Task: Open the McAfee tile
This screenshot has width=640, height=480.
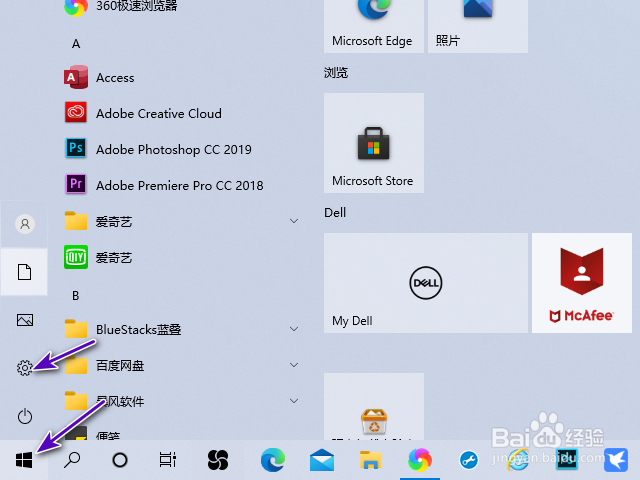Action: click(582, 283)
